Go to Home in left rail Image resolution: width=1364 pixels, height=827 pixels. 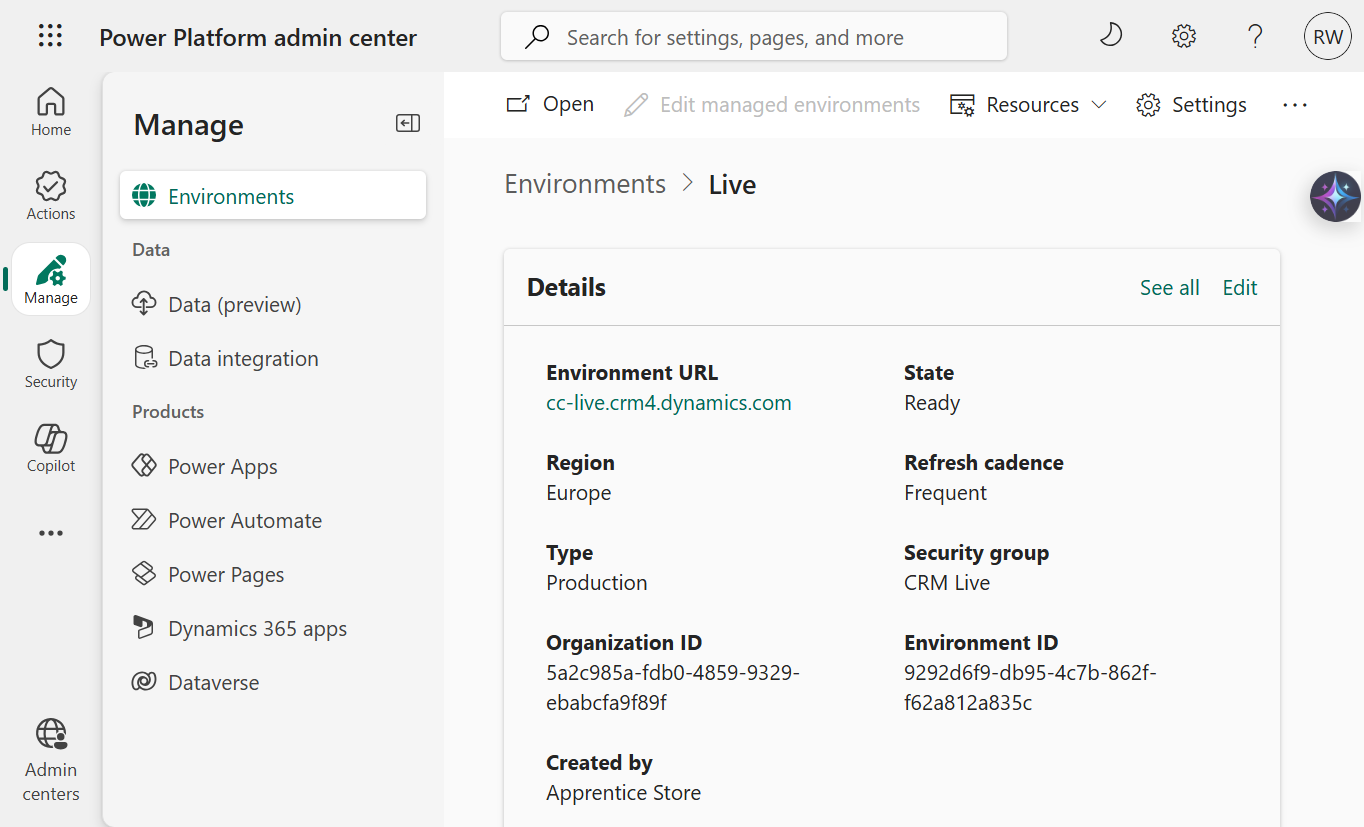[51, 111]
